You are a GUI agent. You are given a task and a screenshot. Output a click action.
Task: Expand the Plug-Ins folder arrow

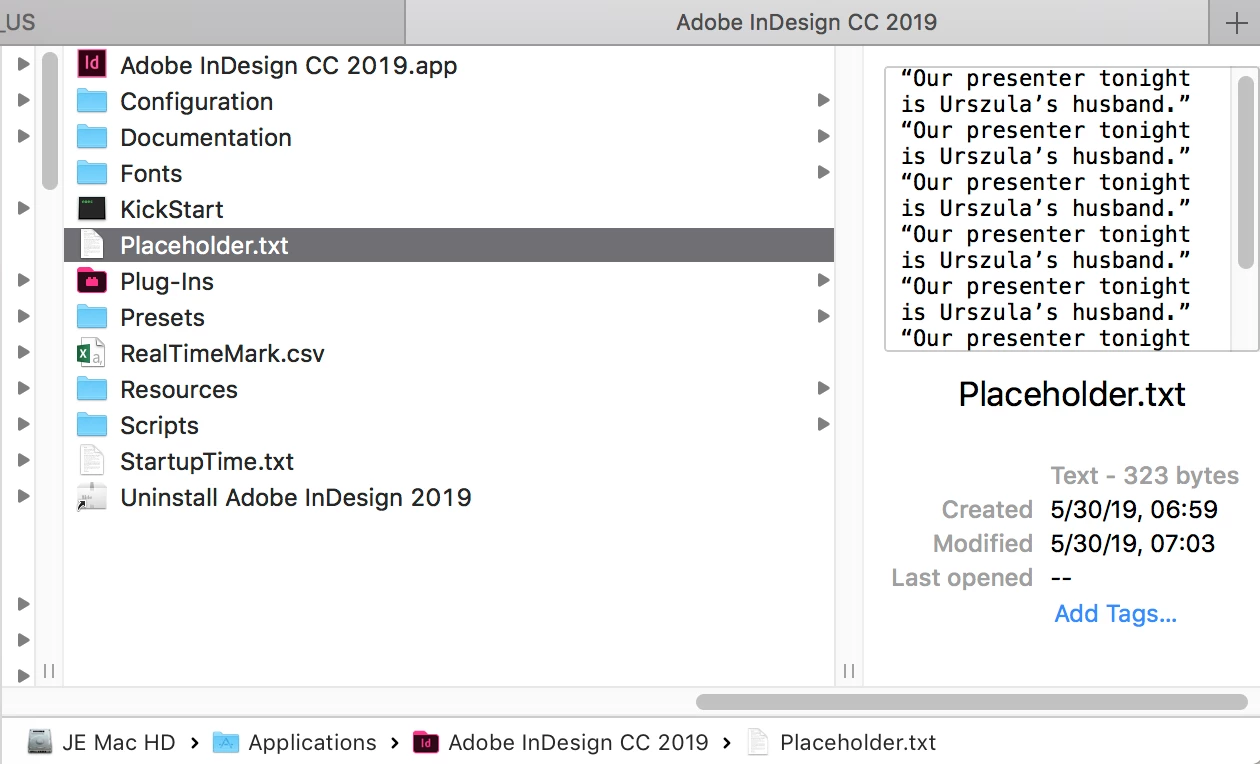coord(823,280)
